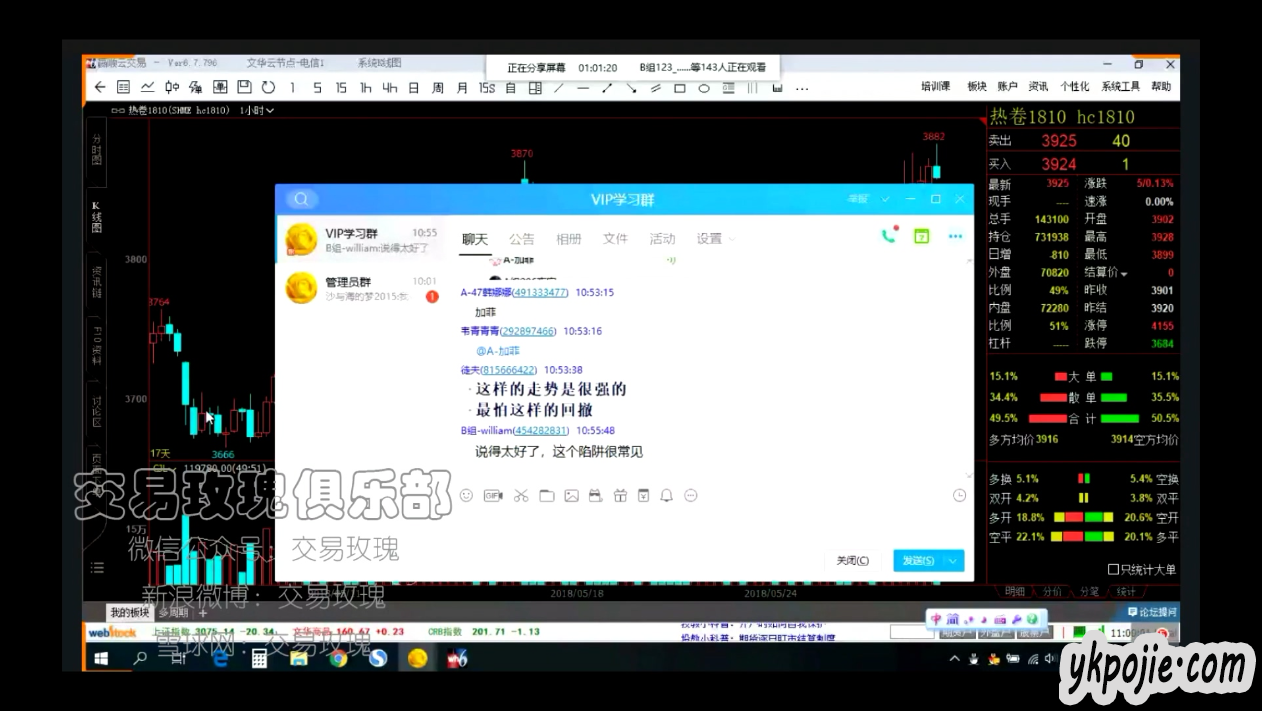Click the search icon in QQ window
Image resolution: width=1262 pixels, height=711 pixels.
(302, 199)
